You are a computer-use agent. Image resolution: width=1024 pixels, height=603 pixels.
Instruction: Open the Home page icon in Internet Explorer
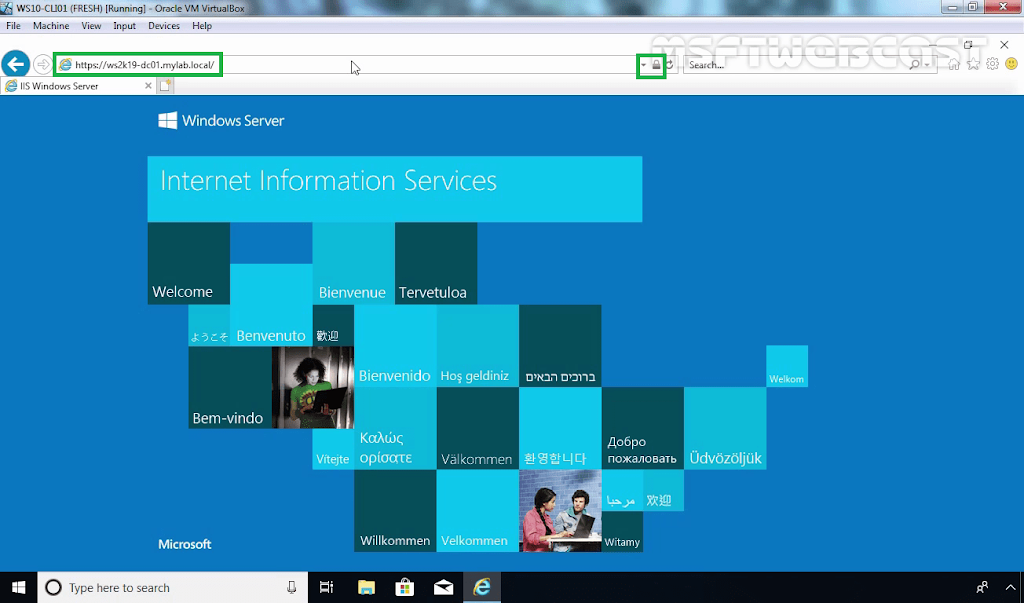click(954, 64)
